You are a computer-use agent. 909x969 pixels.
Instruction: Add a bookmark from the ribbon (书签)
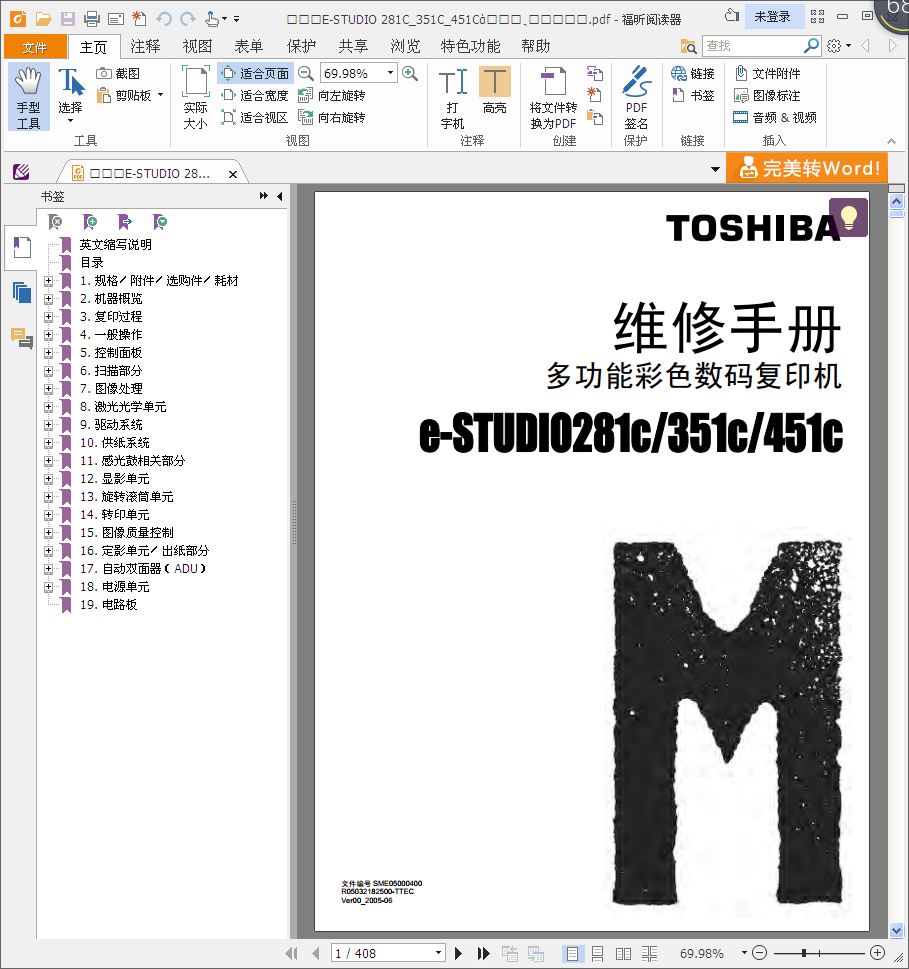[x=693, y=95]
